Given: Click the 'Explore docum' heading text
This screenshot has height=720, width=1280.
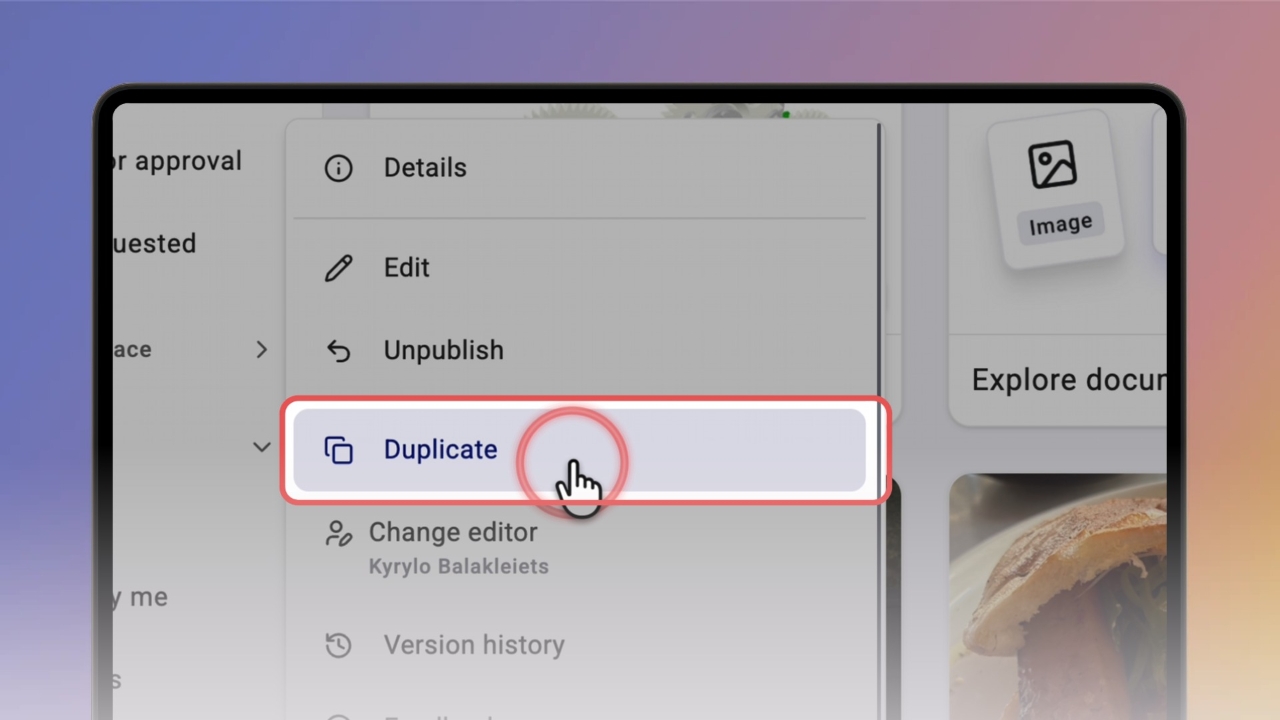Looking at the screenshot, I should (x=1069, y=380).
